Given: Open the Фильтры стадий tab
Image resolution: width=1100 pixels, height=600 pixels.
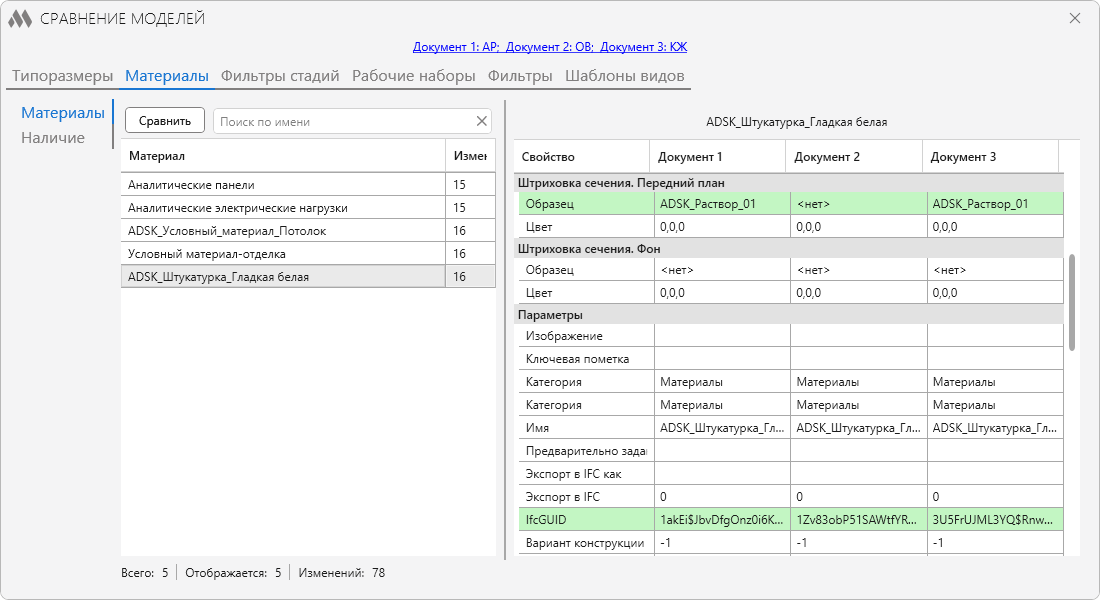Looking at the screenshot, I should click(x=280, y=76).
